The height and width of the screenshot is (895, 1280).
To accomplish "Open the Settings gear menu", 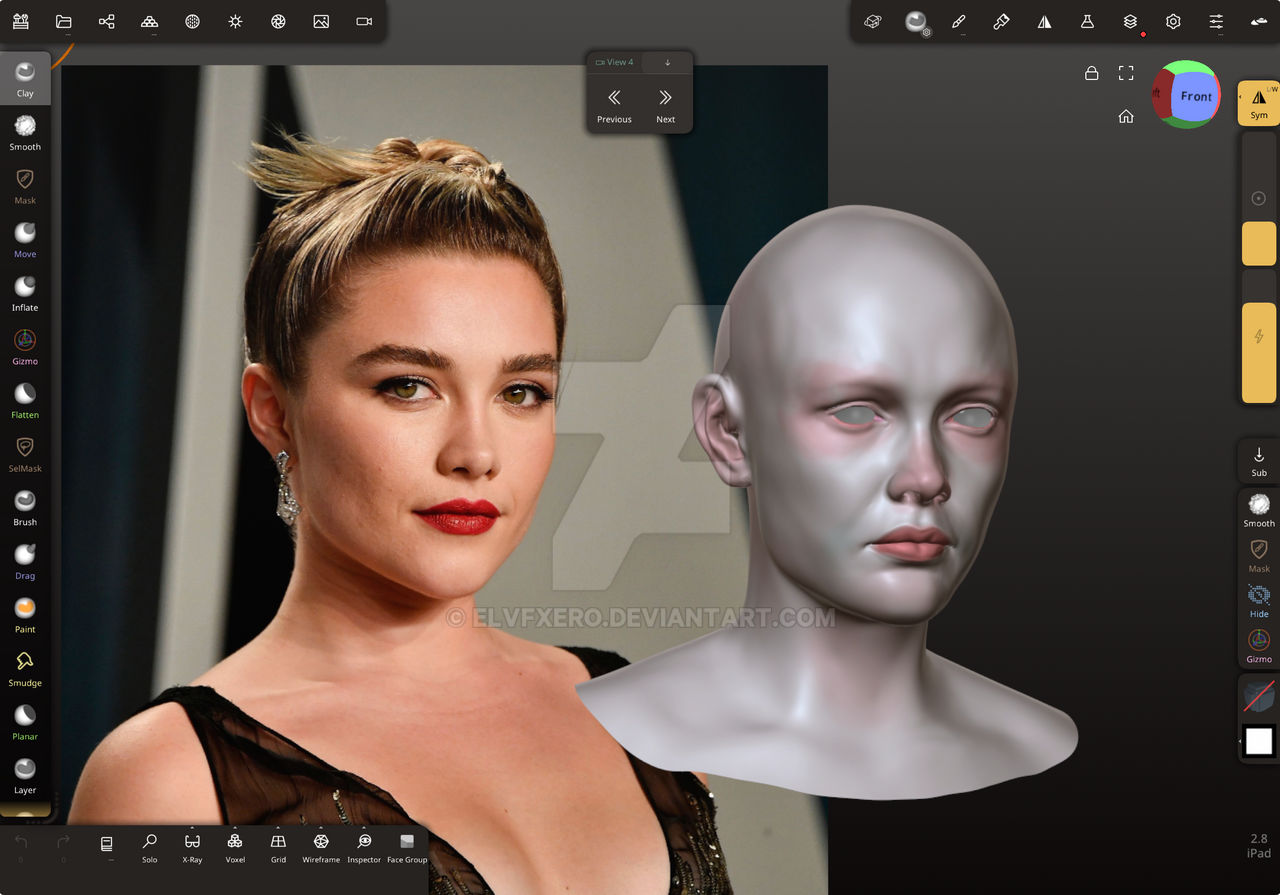I will tap(1173, 21).
